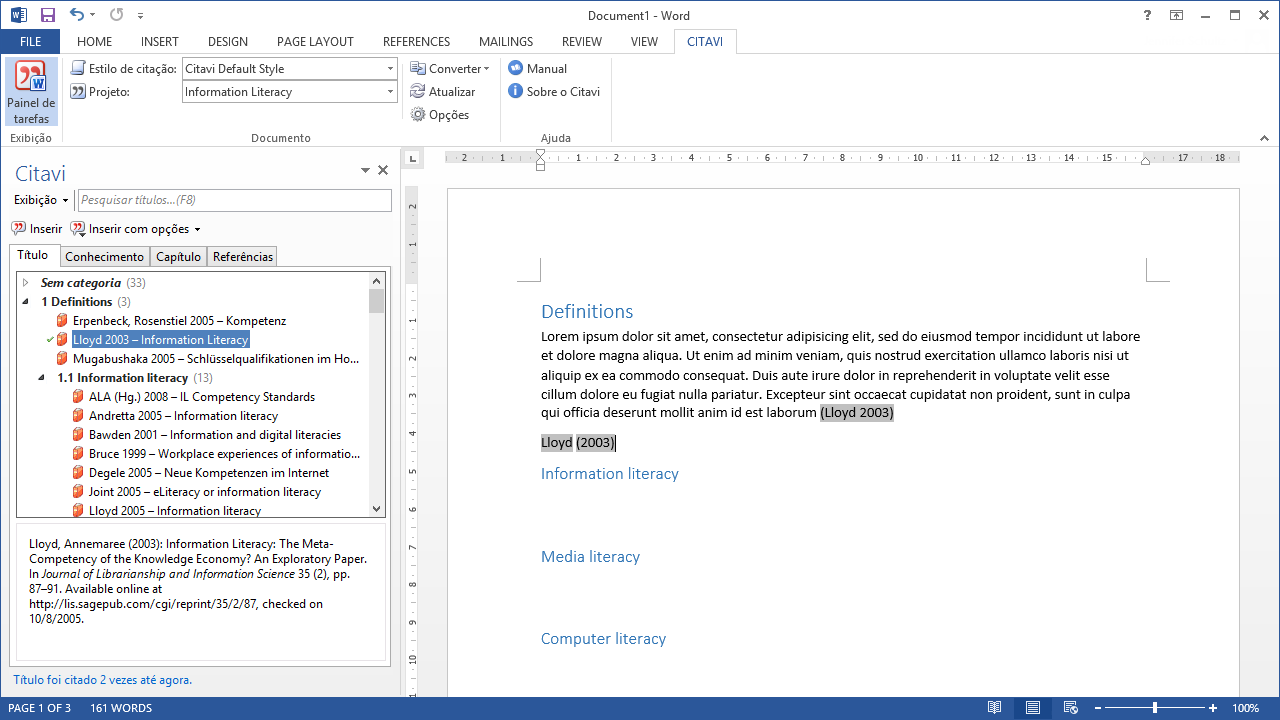Click the book icon beside Bruce 1999
1280x720 pixels.
coord(78,454)
